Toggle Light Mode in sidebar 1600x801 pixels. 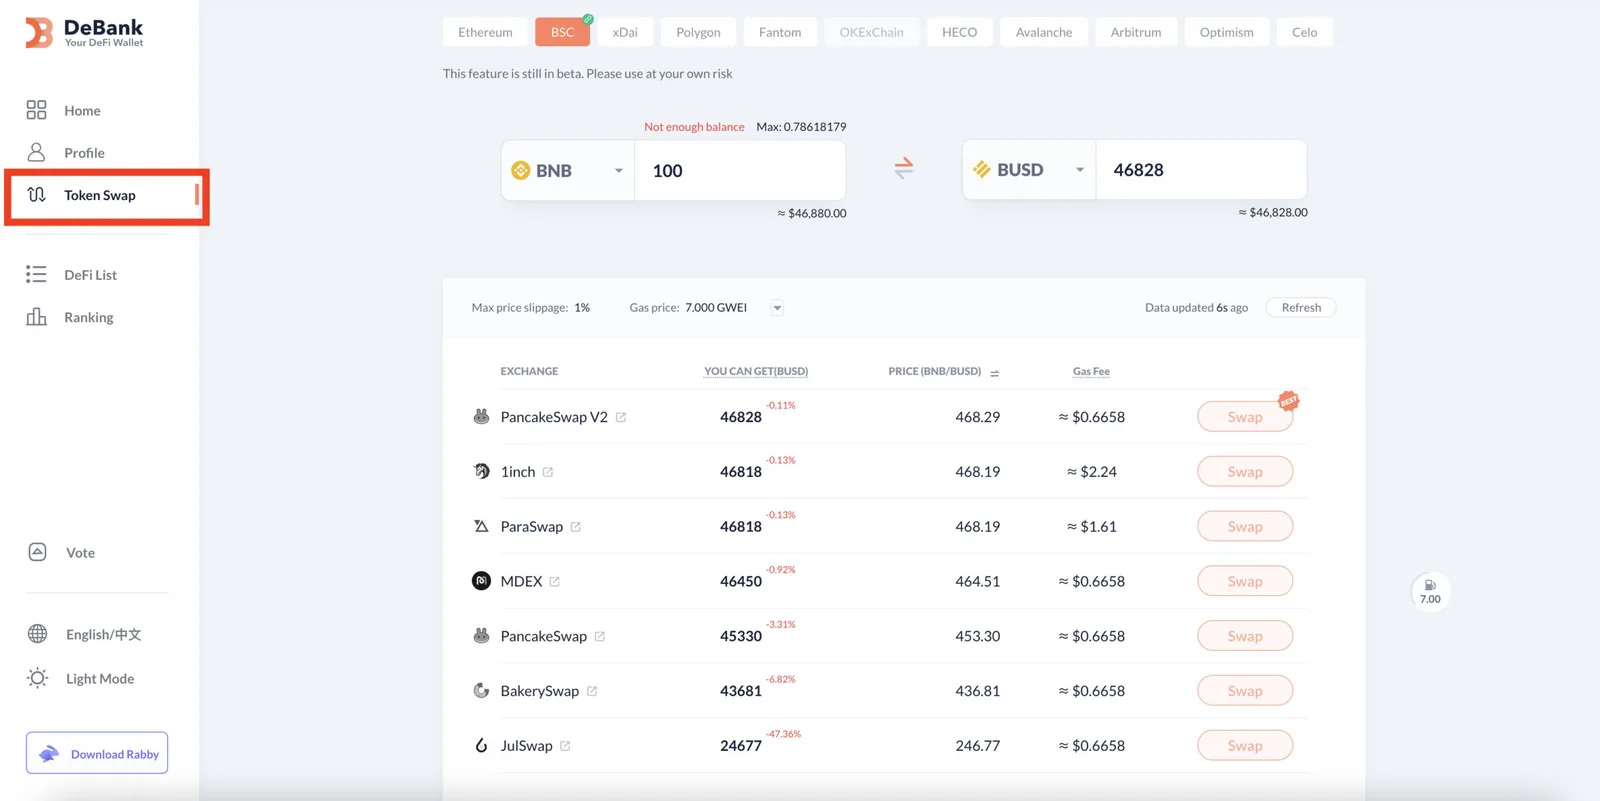100,678
